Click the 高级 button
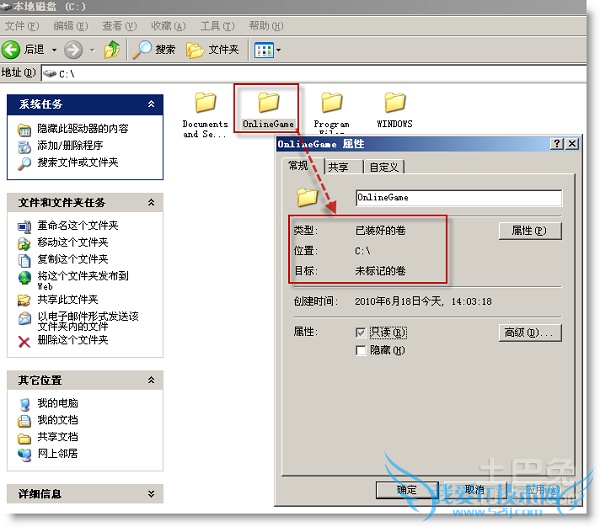The width and height of the screenshot is (600, 527). pos(530,333)
